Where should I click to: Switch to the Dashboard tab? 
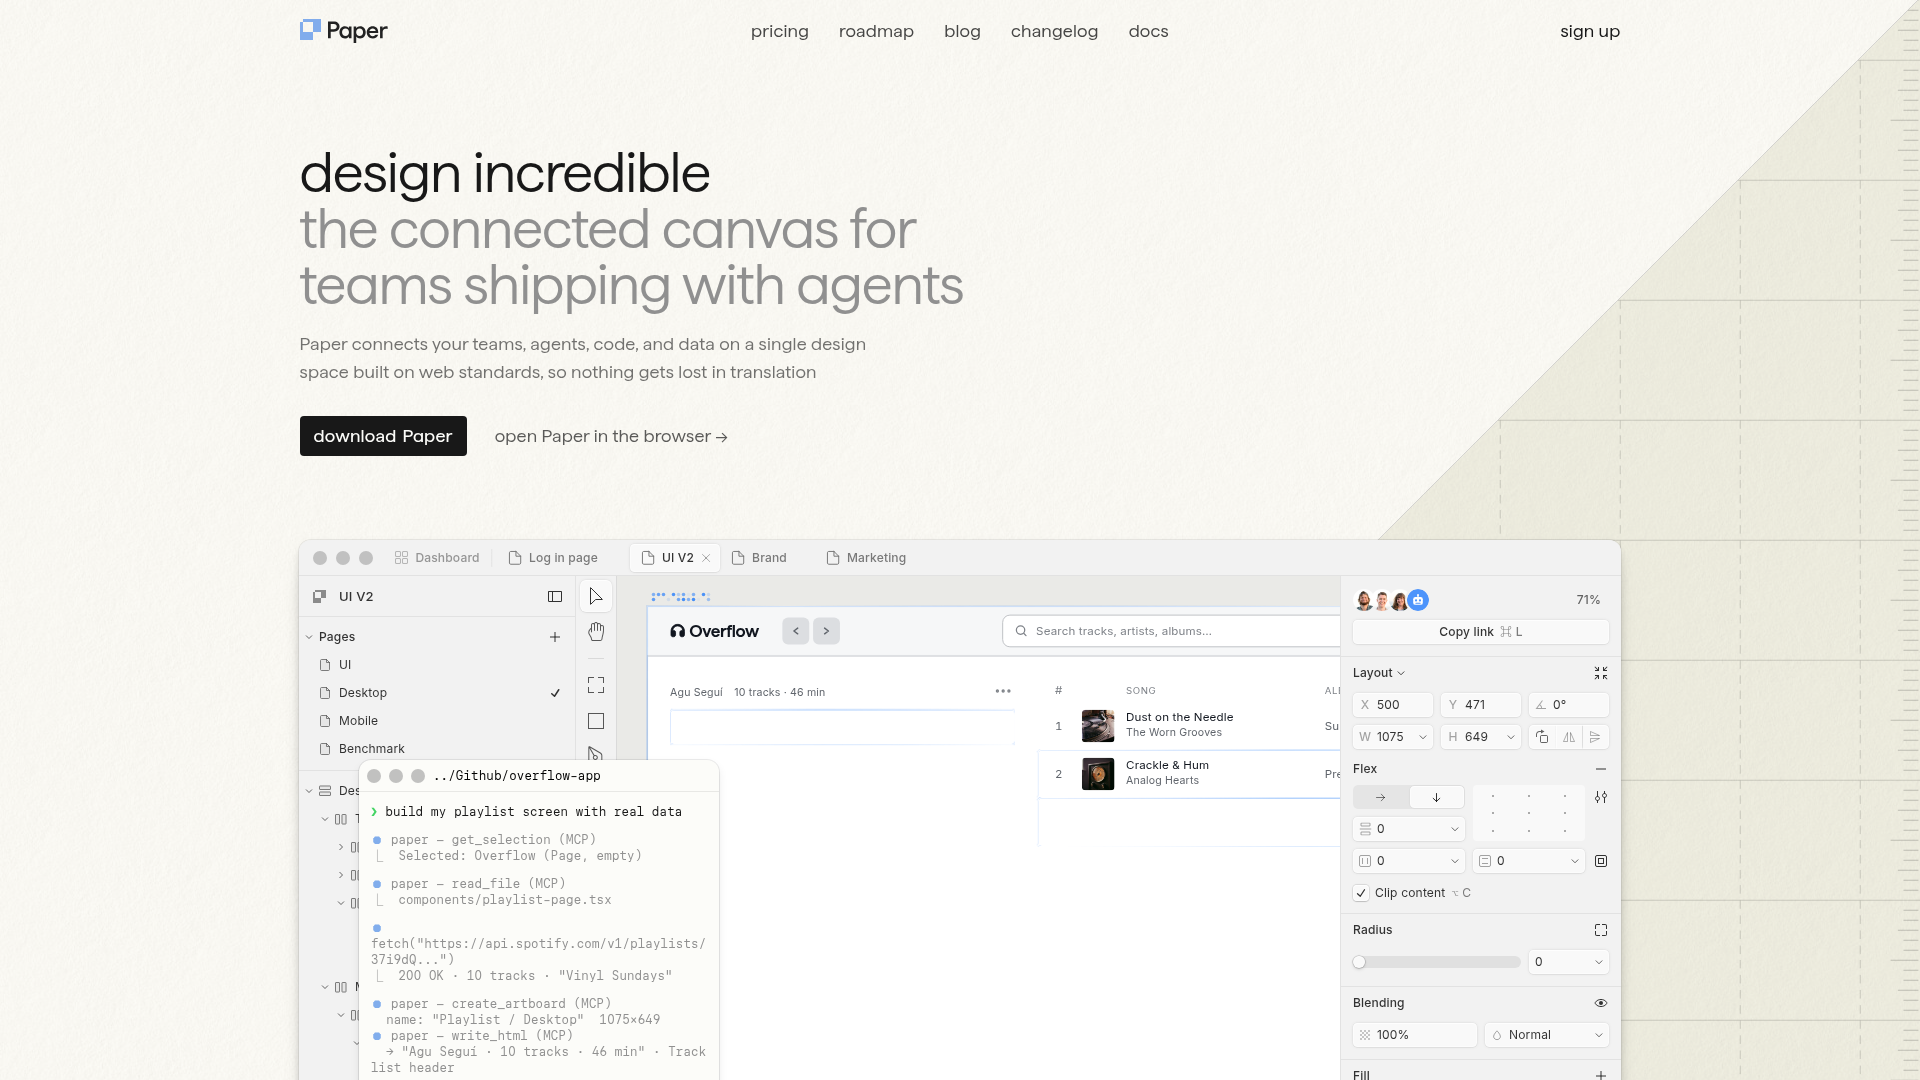tap(437, 558)
